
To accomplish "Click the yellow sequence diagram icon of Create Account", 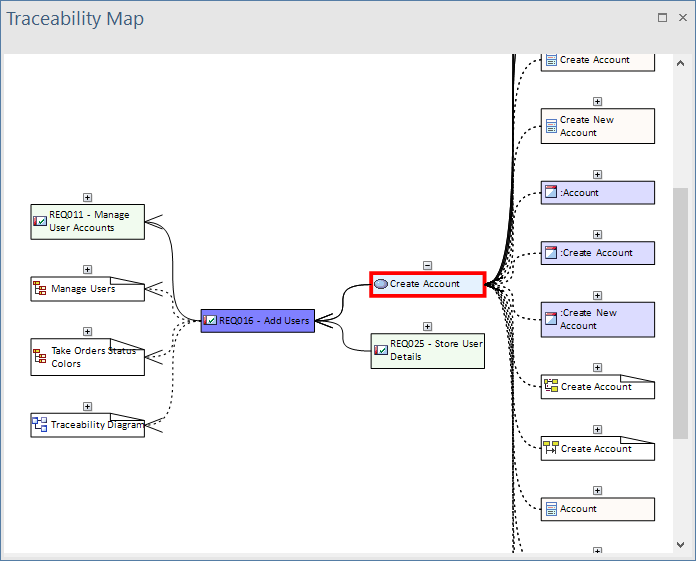I will [551, 447].
